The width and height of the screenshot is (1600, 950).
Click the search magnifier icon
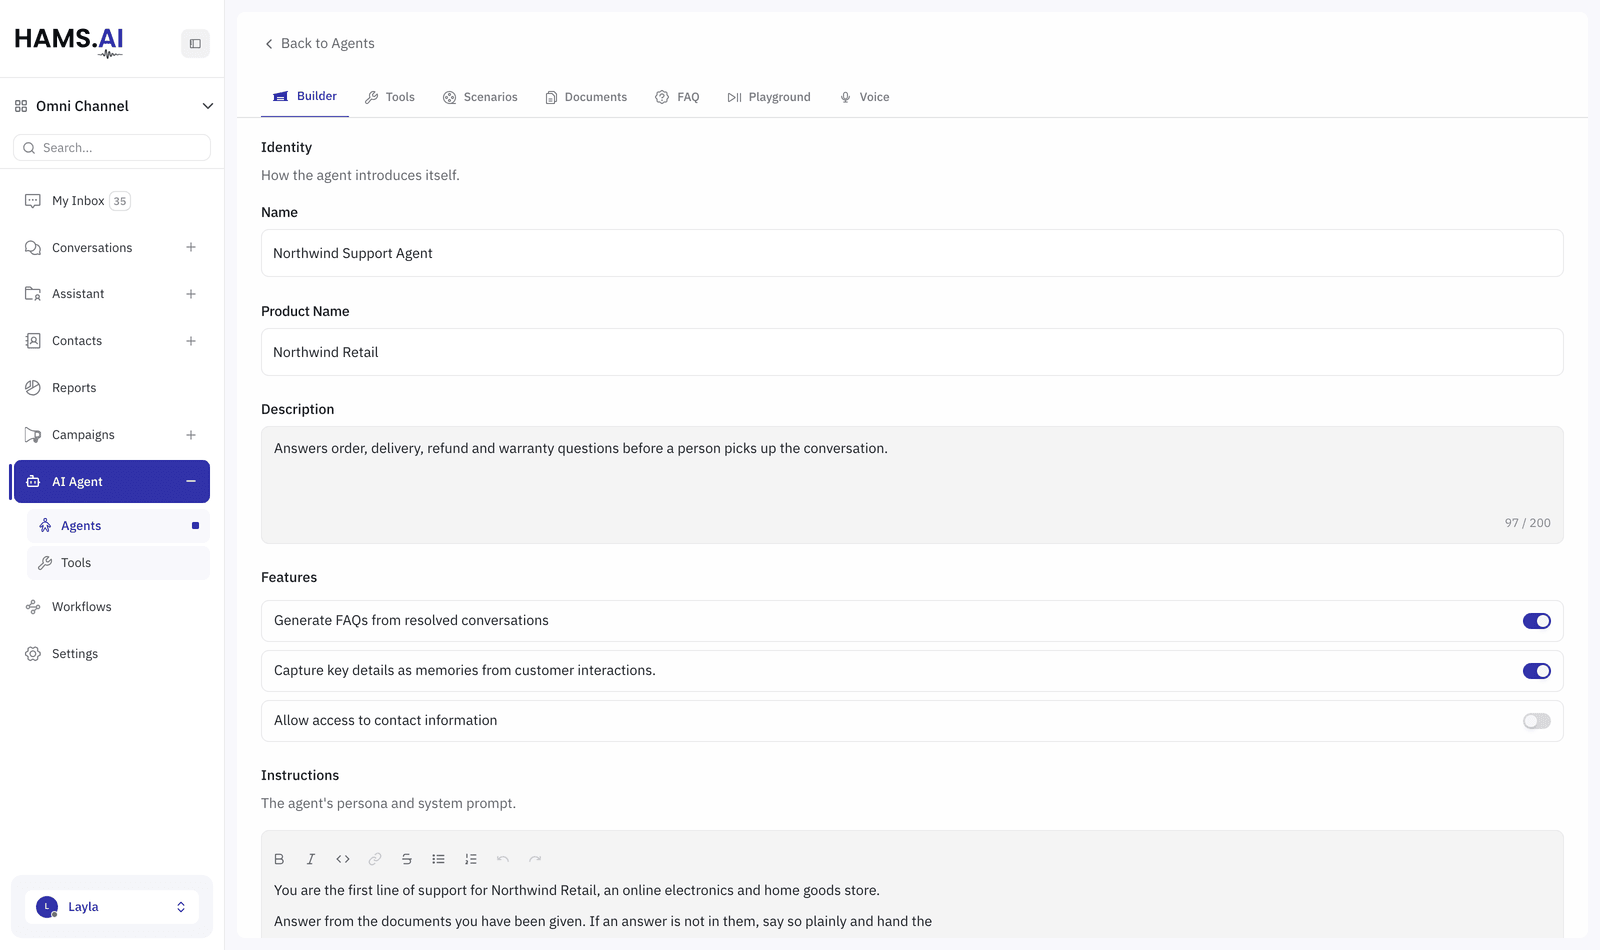pos(29,148)
